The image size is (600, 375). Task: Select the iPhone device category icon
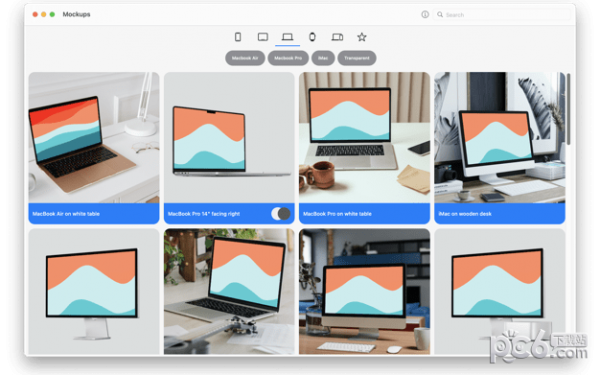[x=238, y=37]
